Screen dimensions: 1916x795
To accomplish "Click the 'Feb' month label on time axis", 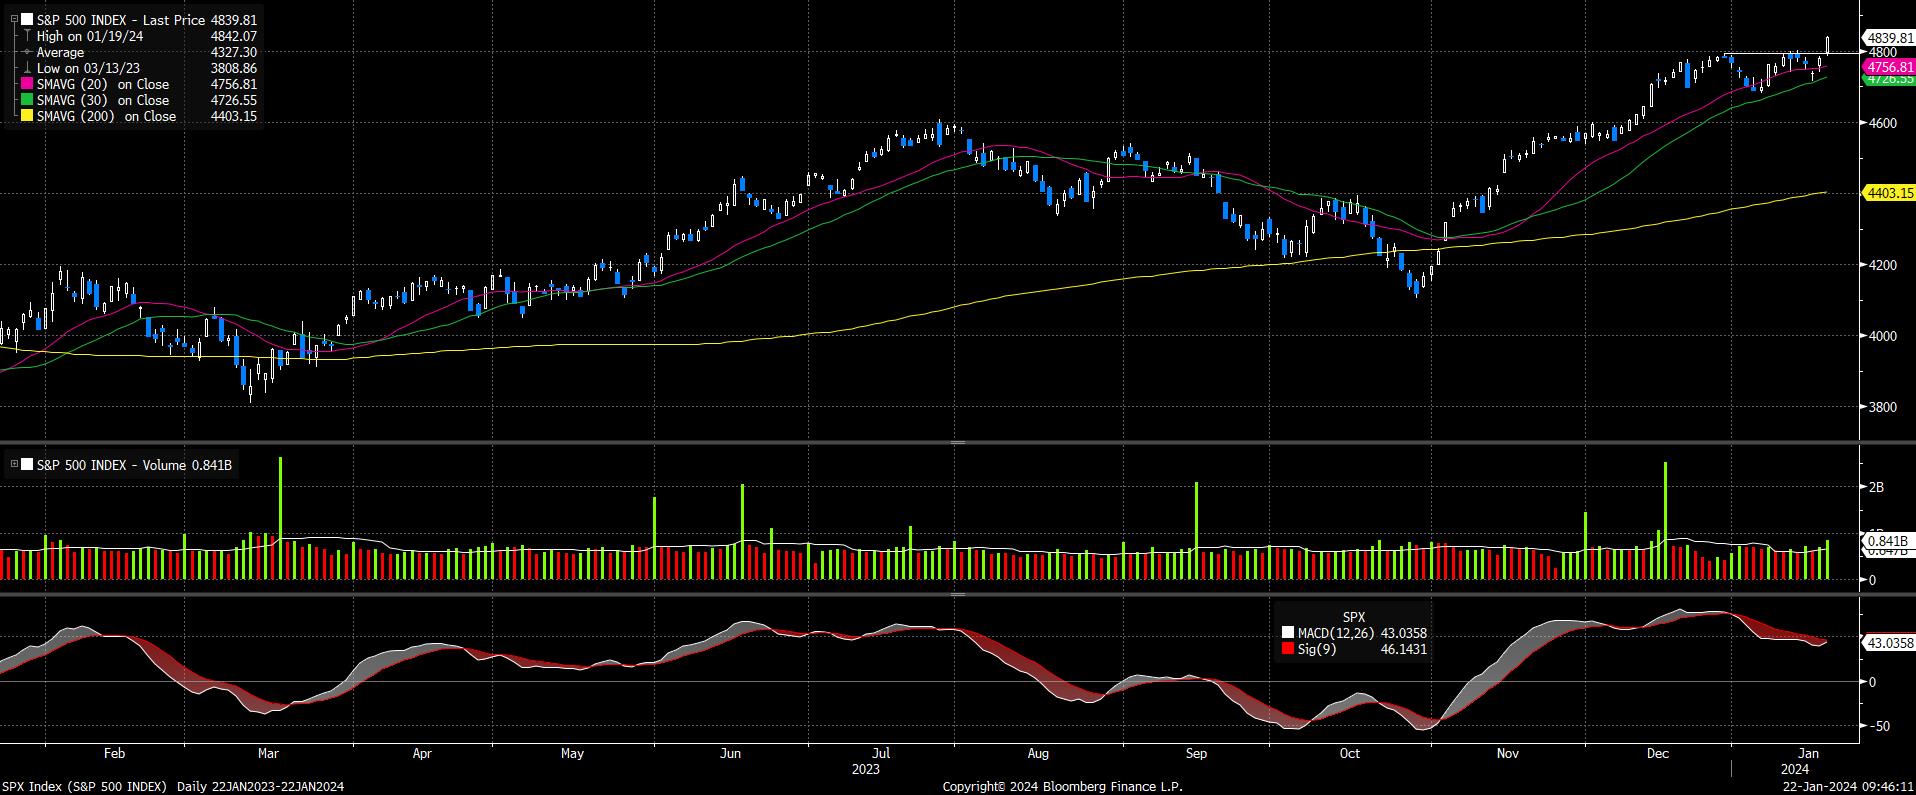I will (x=114, y=753).
